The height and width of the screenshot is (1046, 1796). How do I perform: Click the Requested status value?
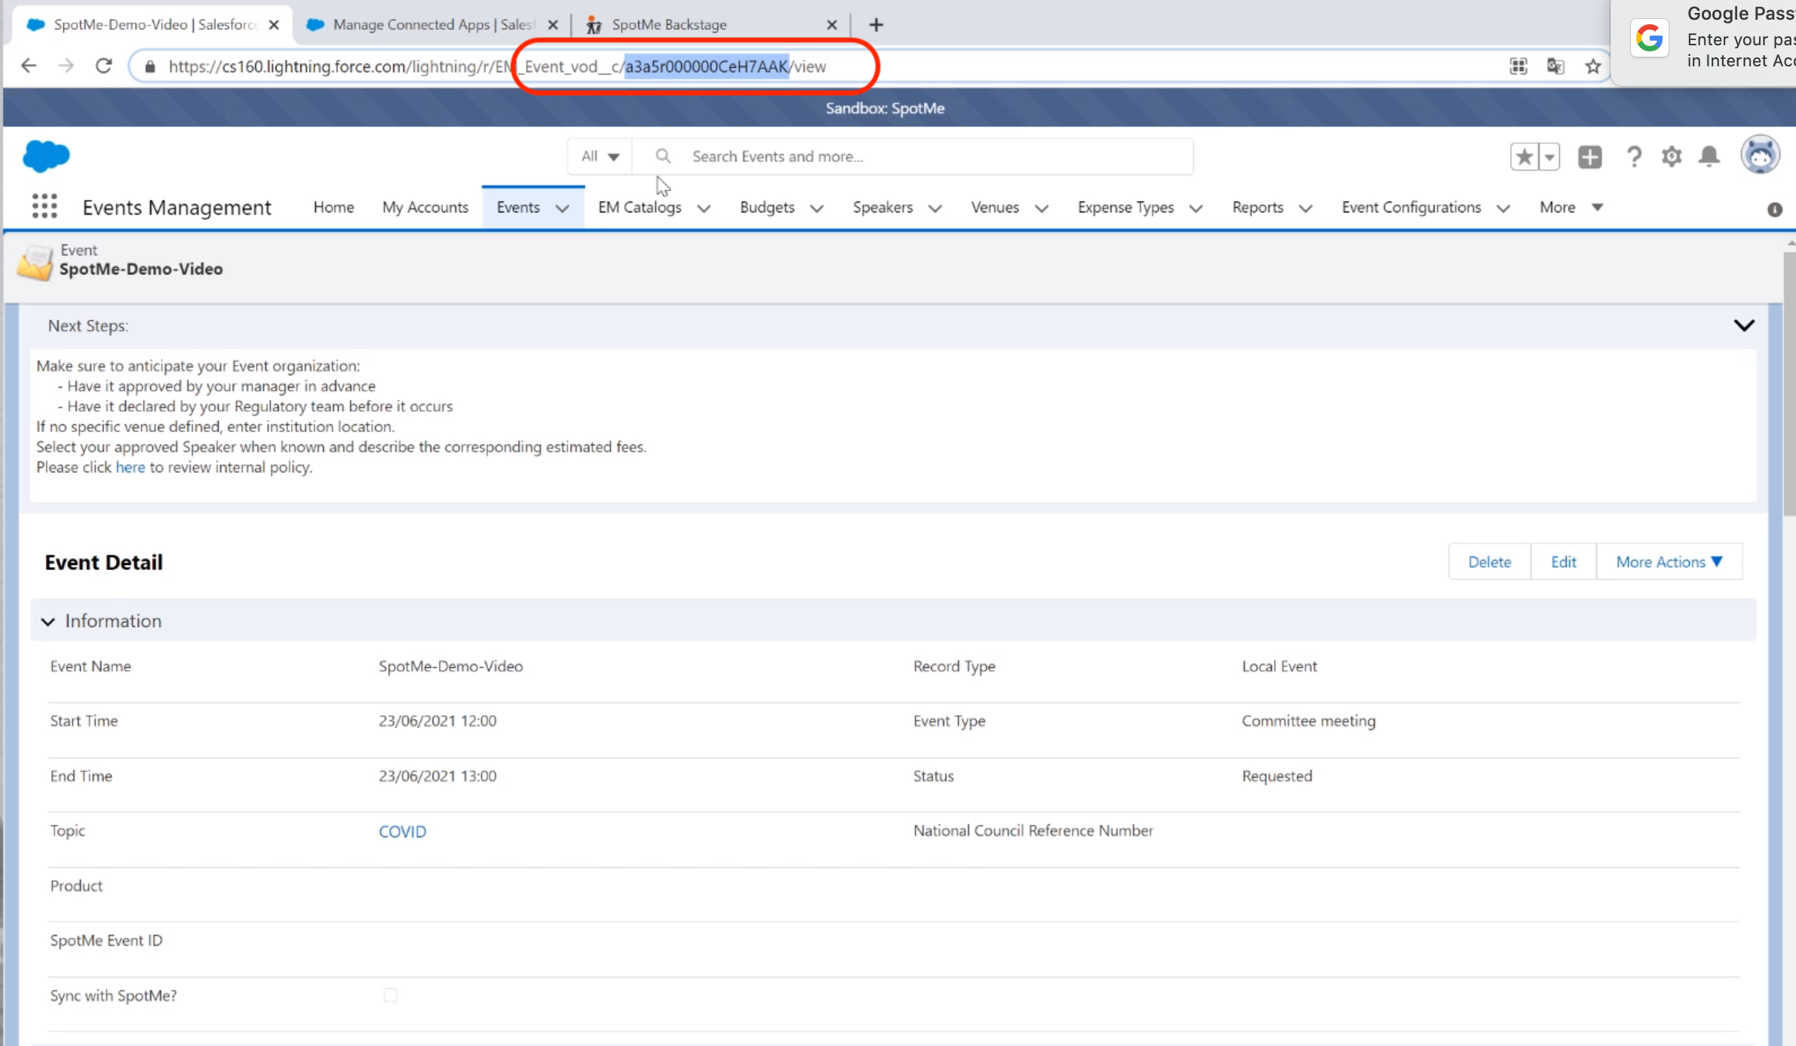(1276, 776)
